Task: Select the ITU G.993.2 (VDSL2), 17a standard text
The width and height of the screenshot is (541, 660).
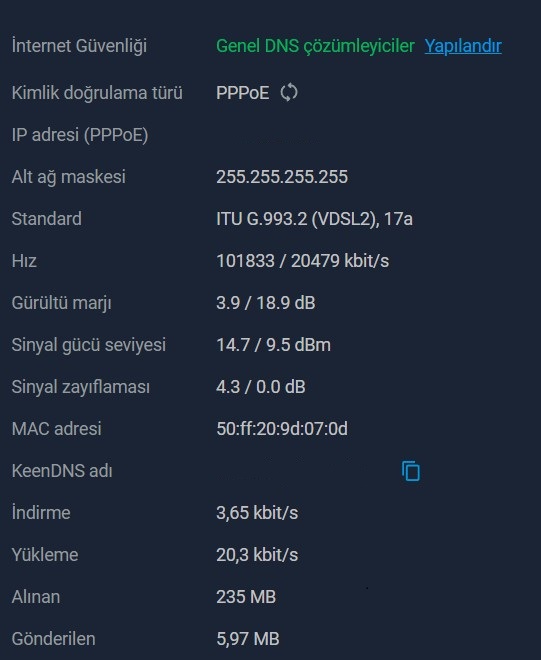Action: tap(314, 219)
